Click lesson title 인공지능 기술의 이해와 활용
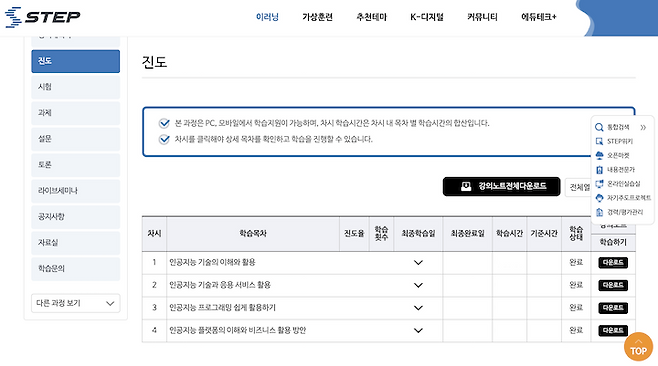 [x=212, y=262]
